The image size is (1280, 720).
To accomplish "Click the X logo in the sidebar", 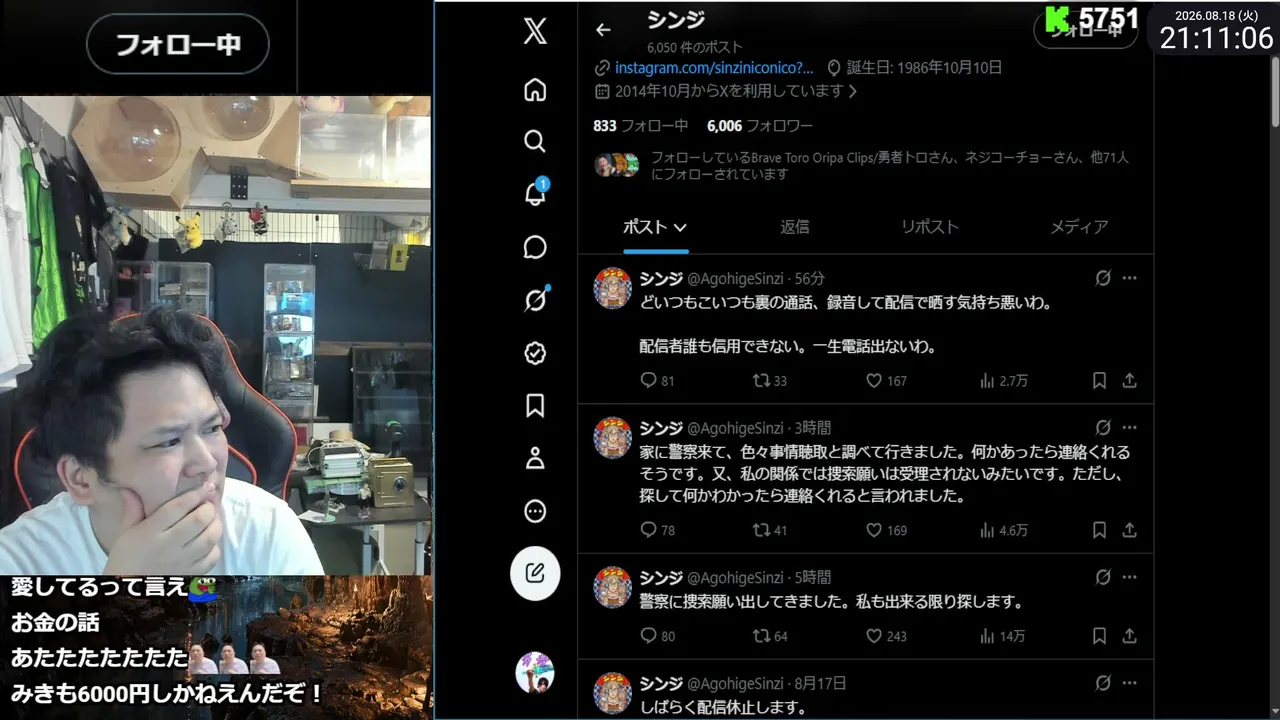I will click(535, 32).
